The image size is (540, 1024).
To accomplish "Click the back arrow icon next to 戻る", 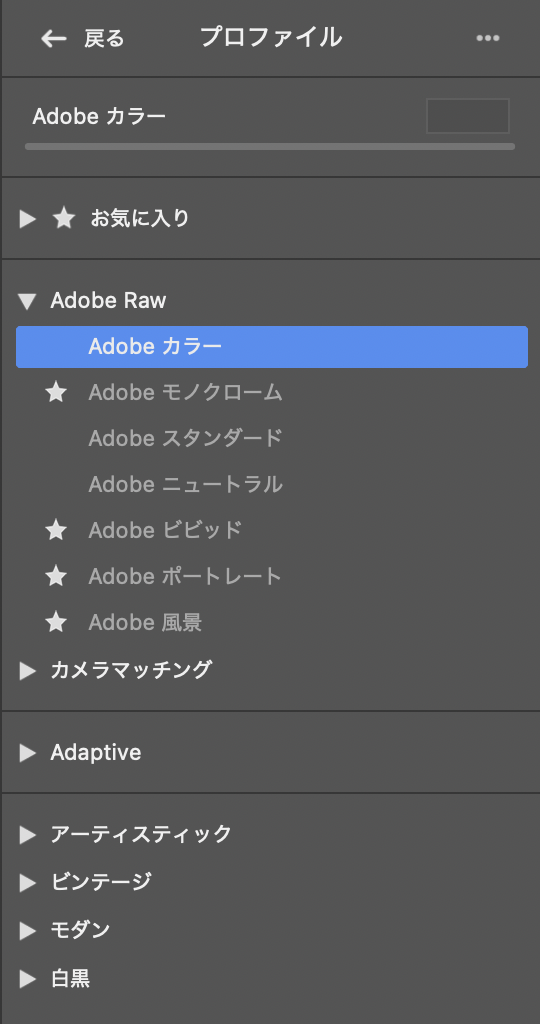I will pos(54,39).
